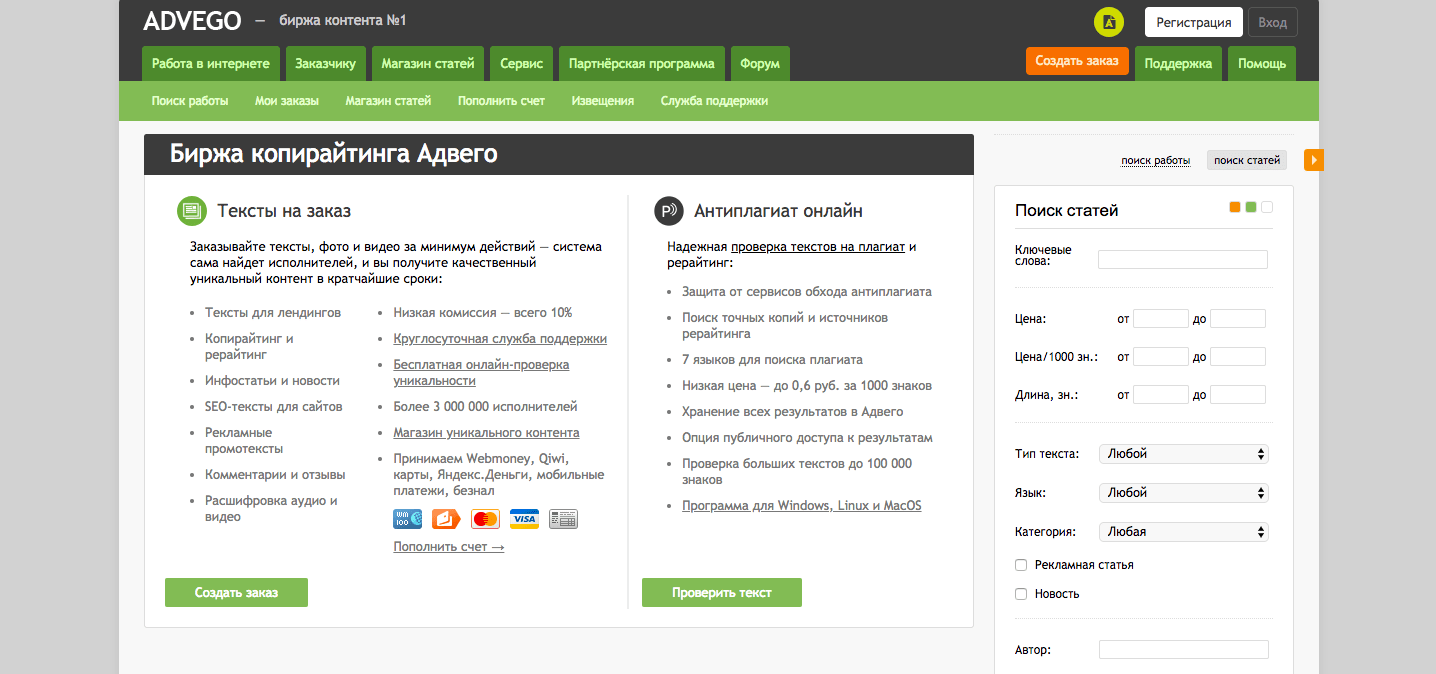Select the orange square view swatch
This screenshot has width=1436, height=674.
coord(1235,207)
